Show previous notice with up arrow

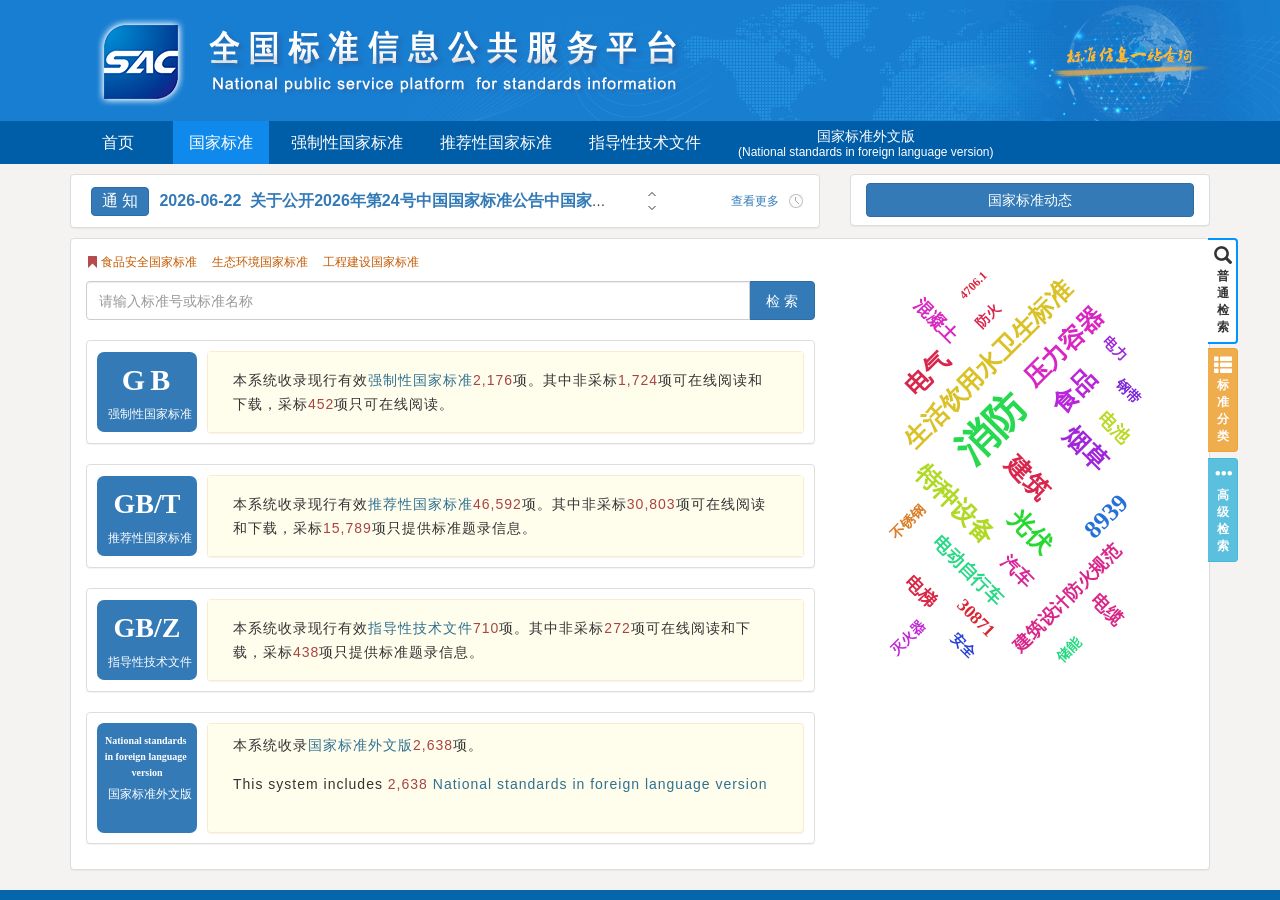[652, 195]
